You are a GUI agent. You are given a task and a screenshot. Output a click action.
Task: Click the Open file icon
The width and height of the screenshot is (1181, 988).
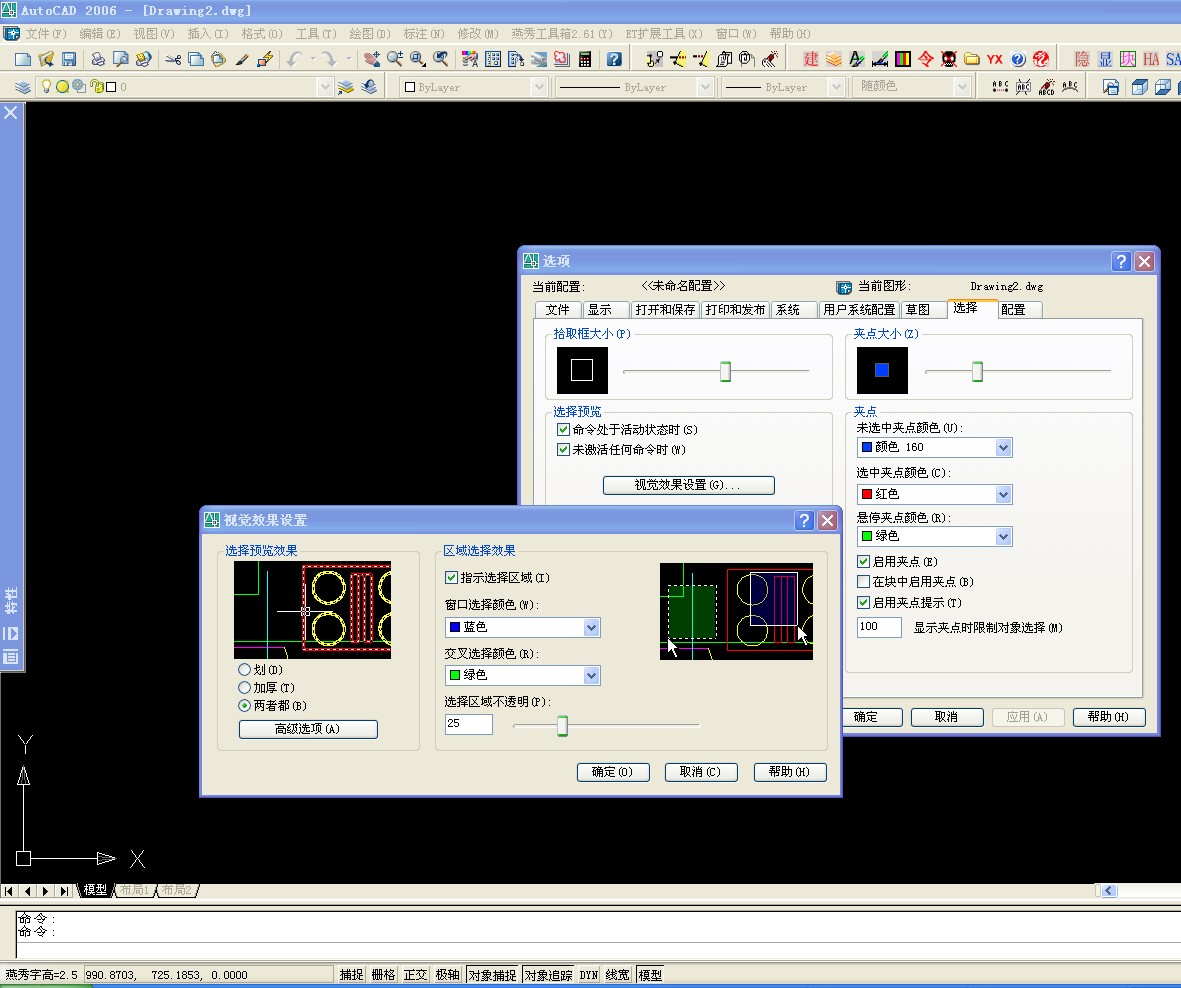(46, 59)
